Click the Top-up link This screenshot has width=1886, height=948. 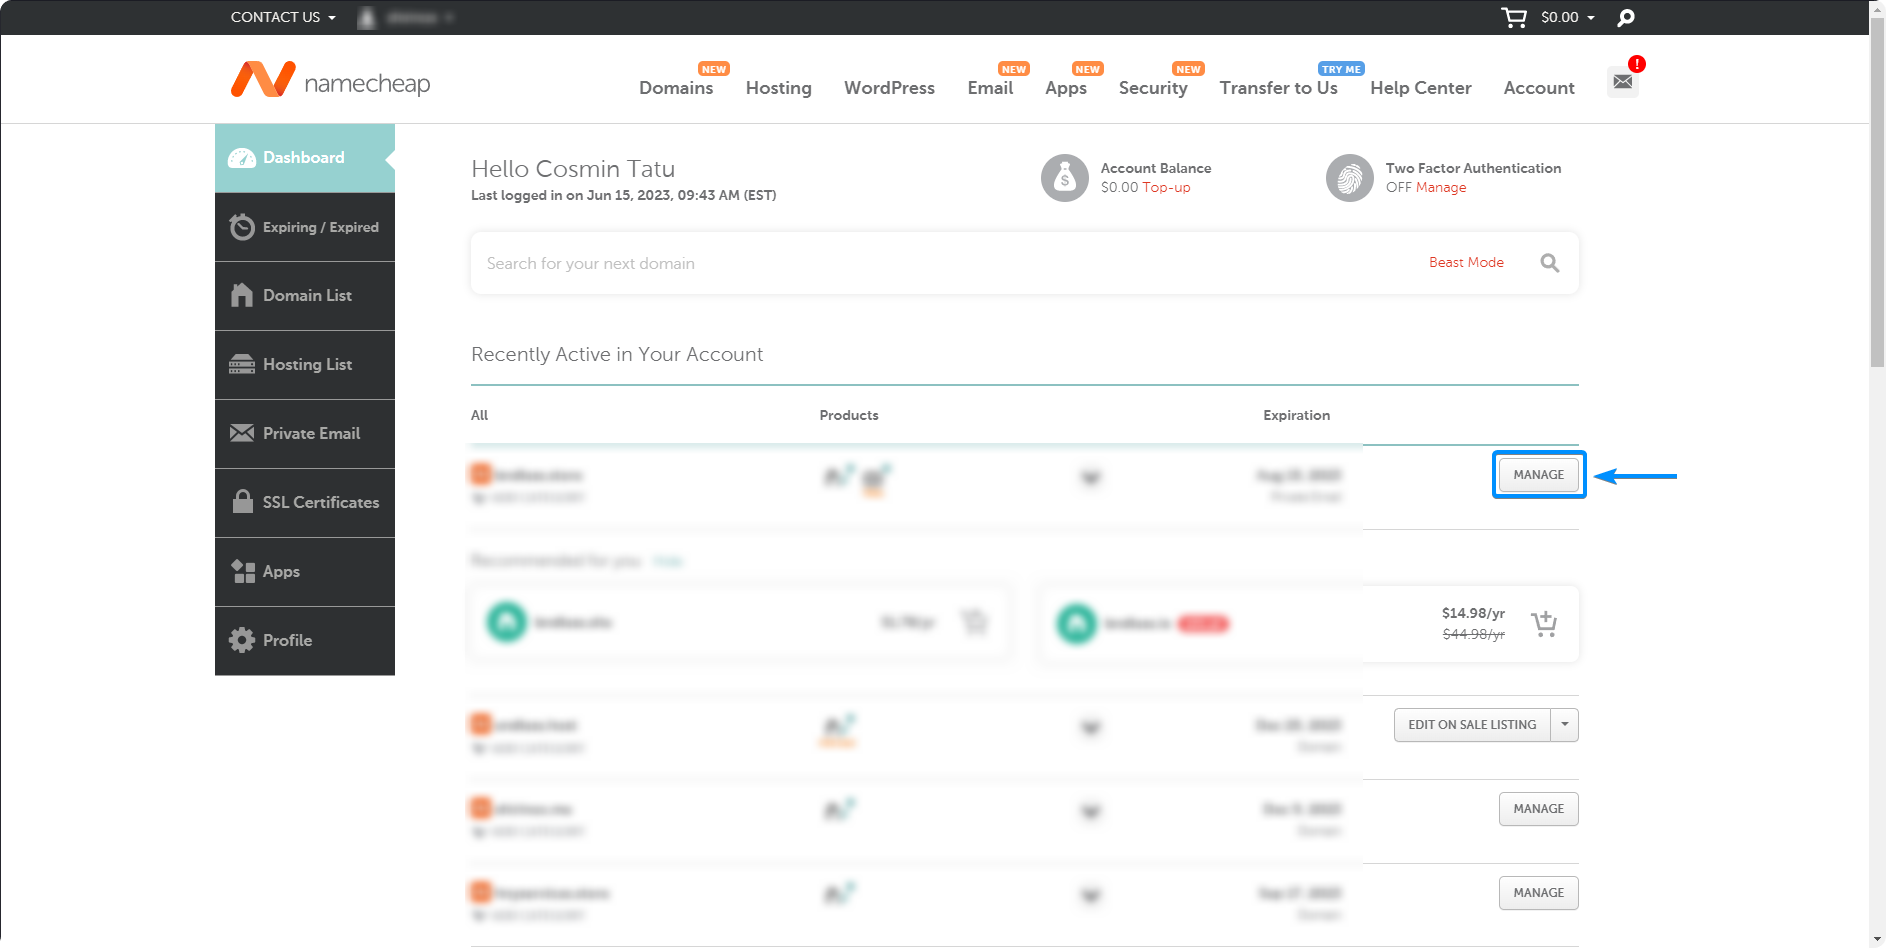pyautogui.click(x=1166, y=187)
